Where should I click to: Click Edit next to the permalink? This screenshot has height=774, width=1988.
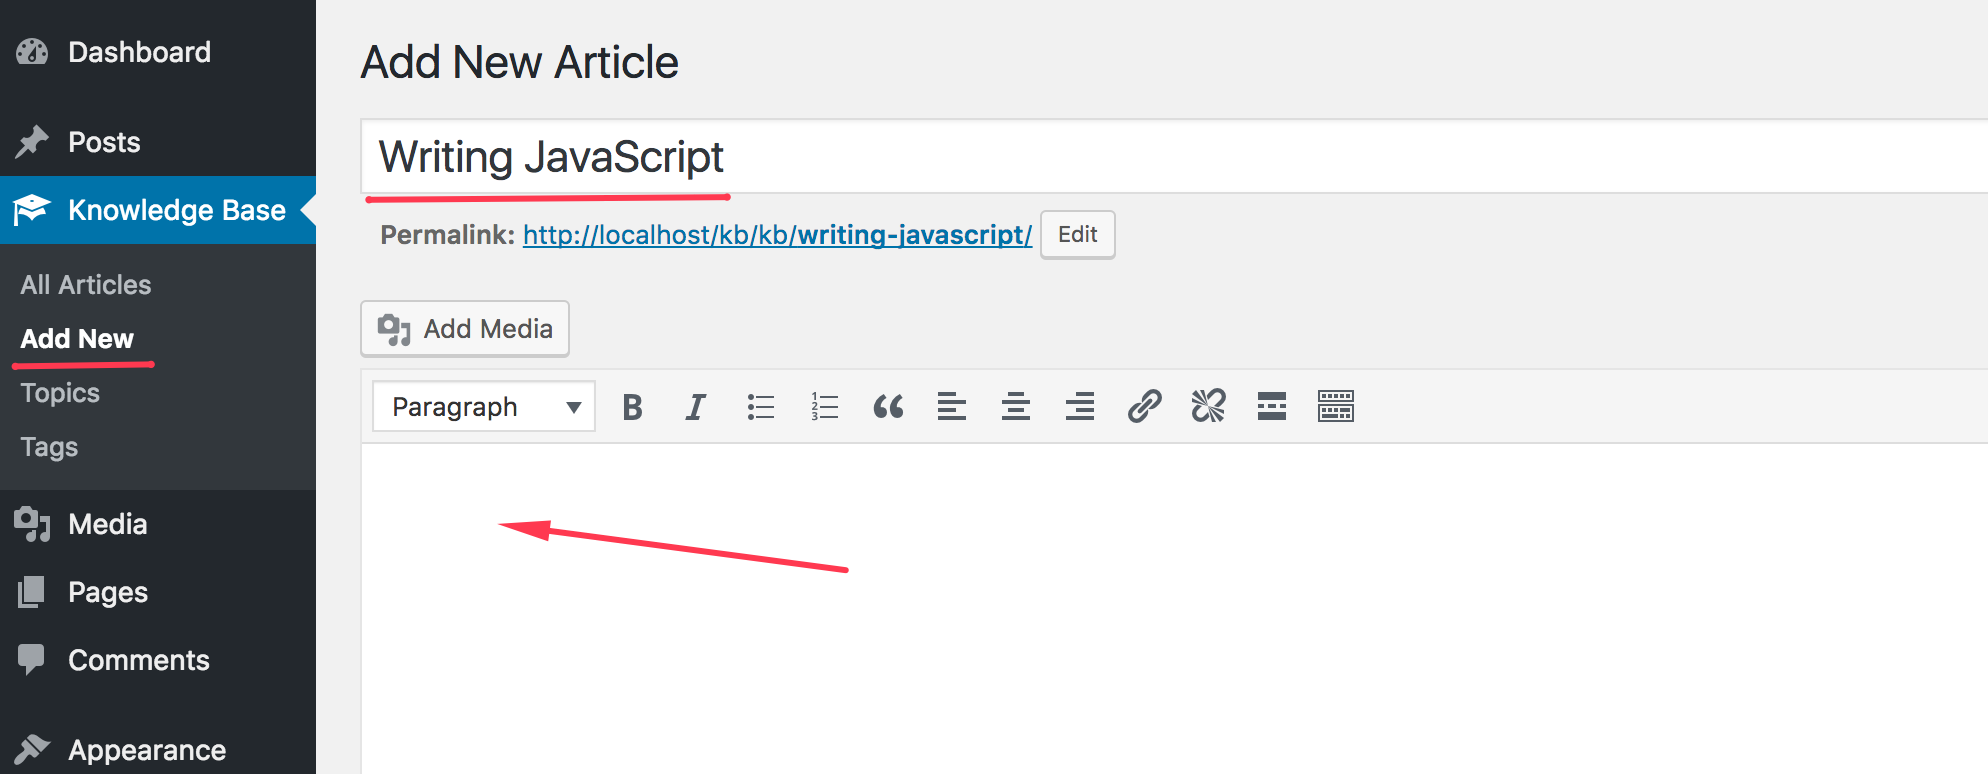pyautogui.click(x=1078, y=235)
